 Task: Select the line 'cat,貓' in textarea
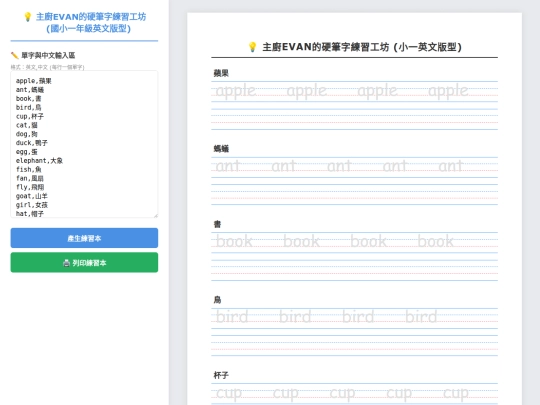[x=27, y=125]
